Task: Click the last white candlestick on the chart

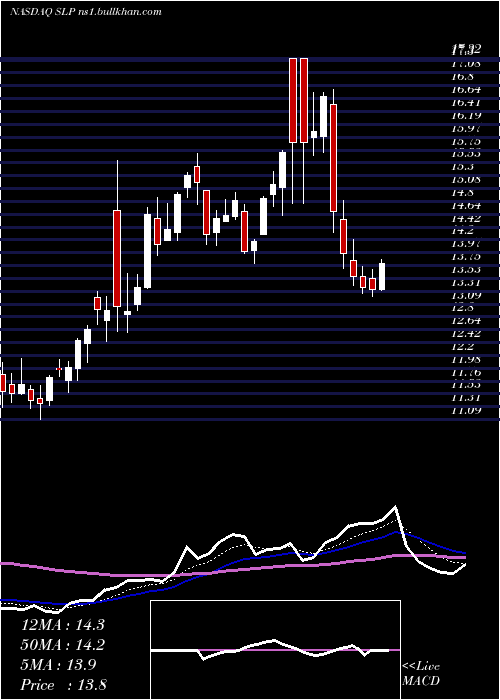Action: [x=382, y=277]
